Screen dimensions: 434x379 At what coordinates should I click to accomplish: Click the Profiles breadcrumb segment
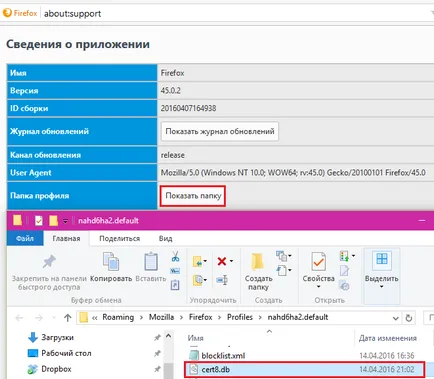point(240,317)
